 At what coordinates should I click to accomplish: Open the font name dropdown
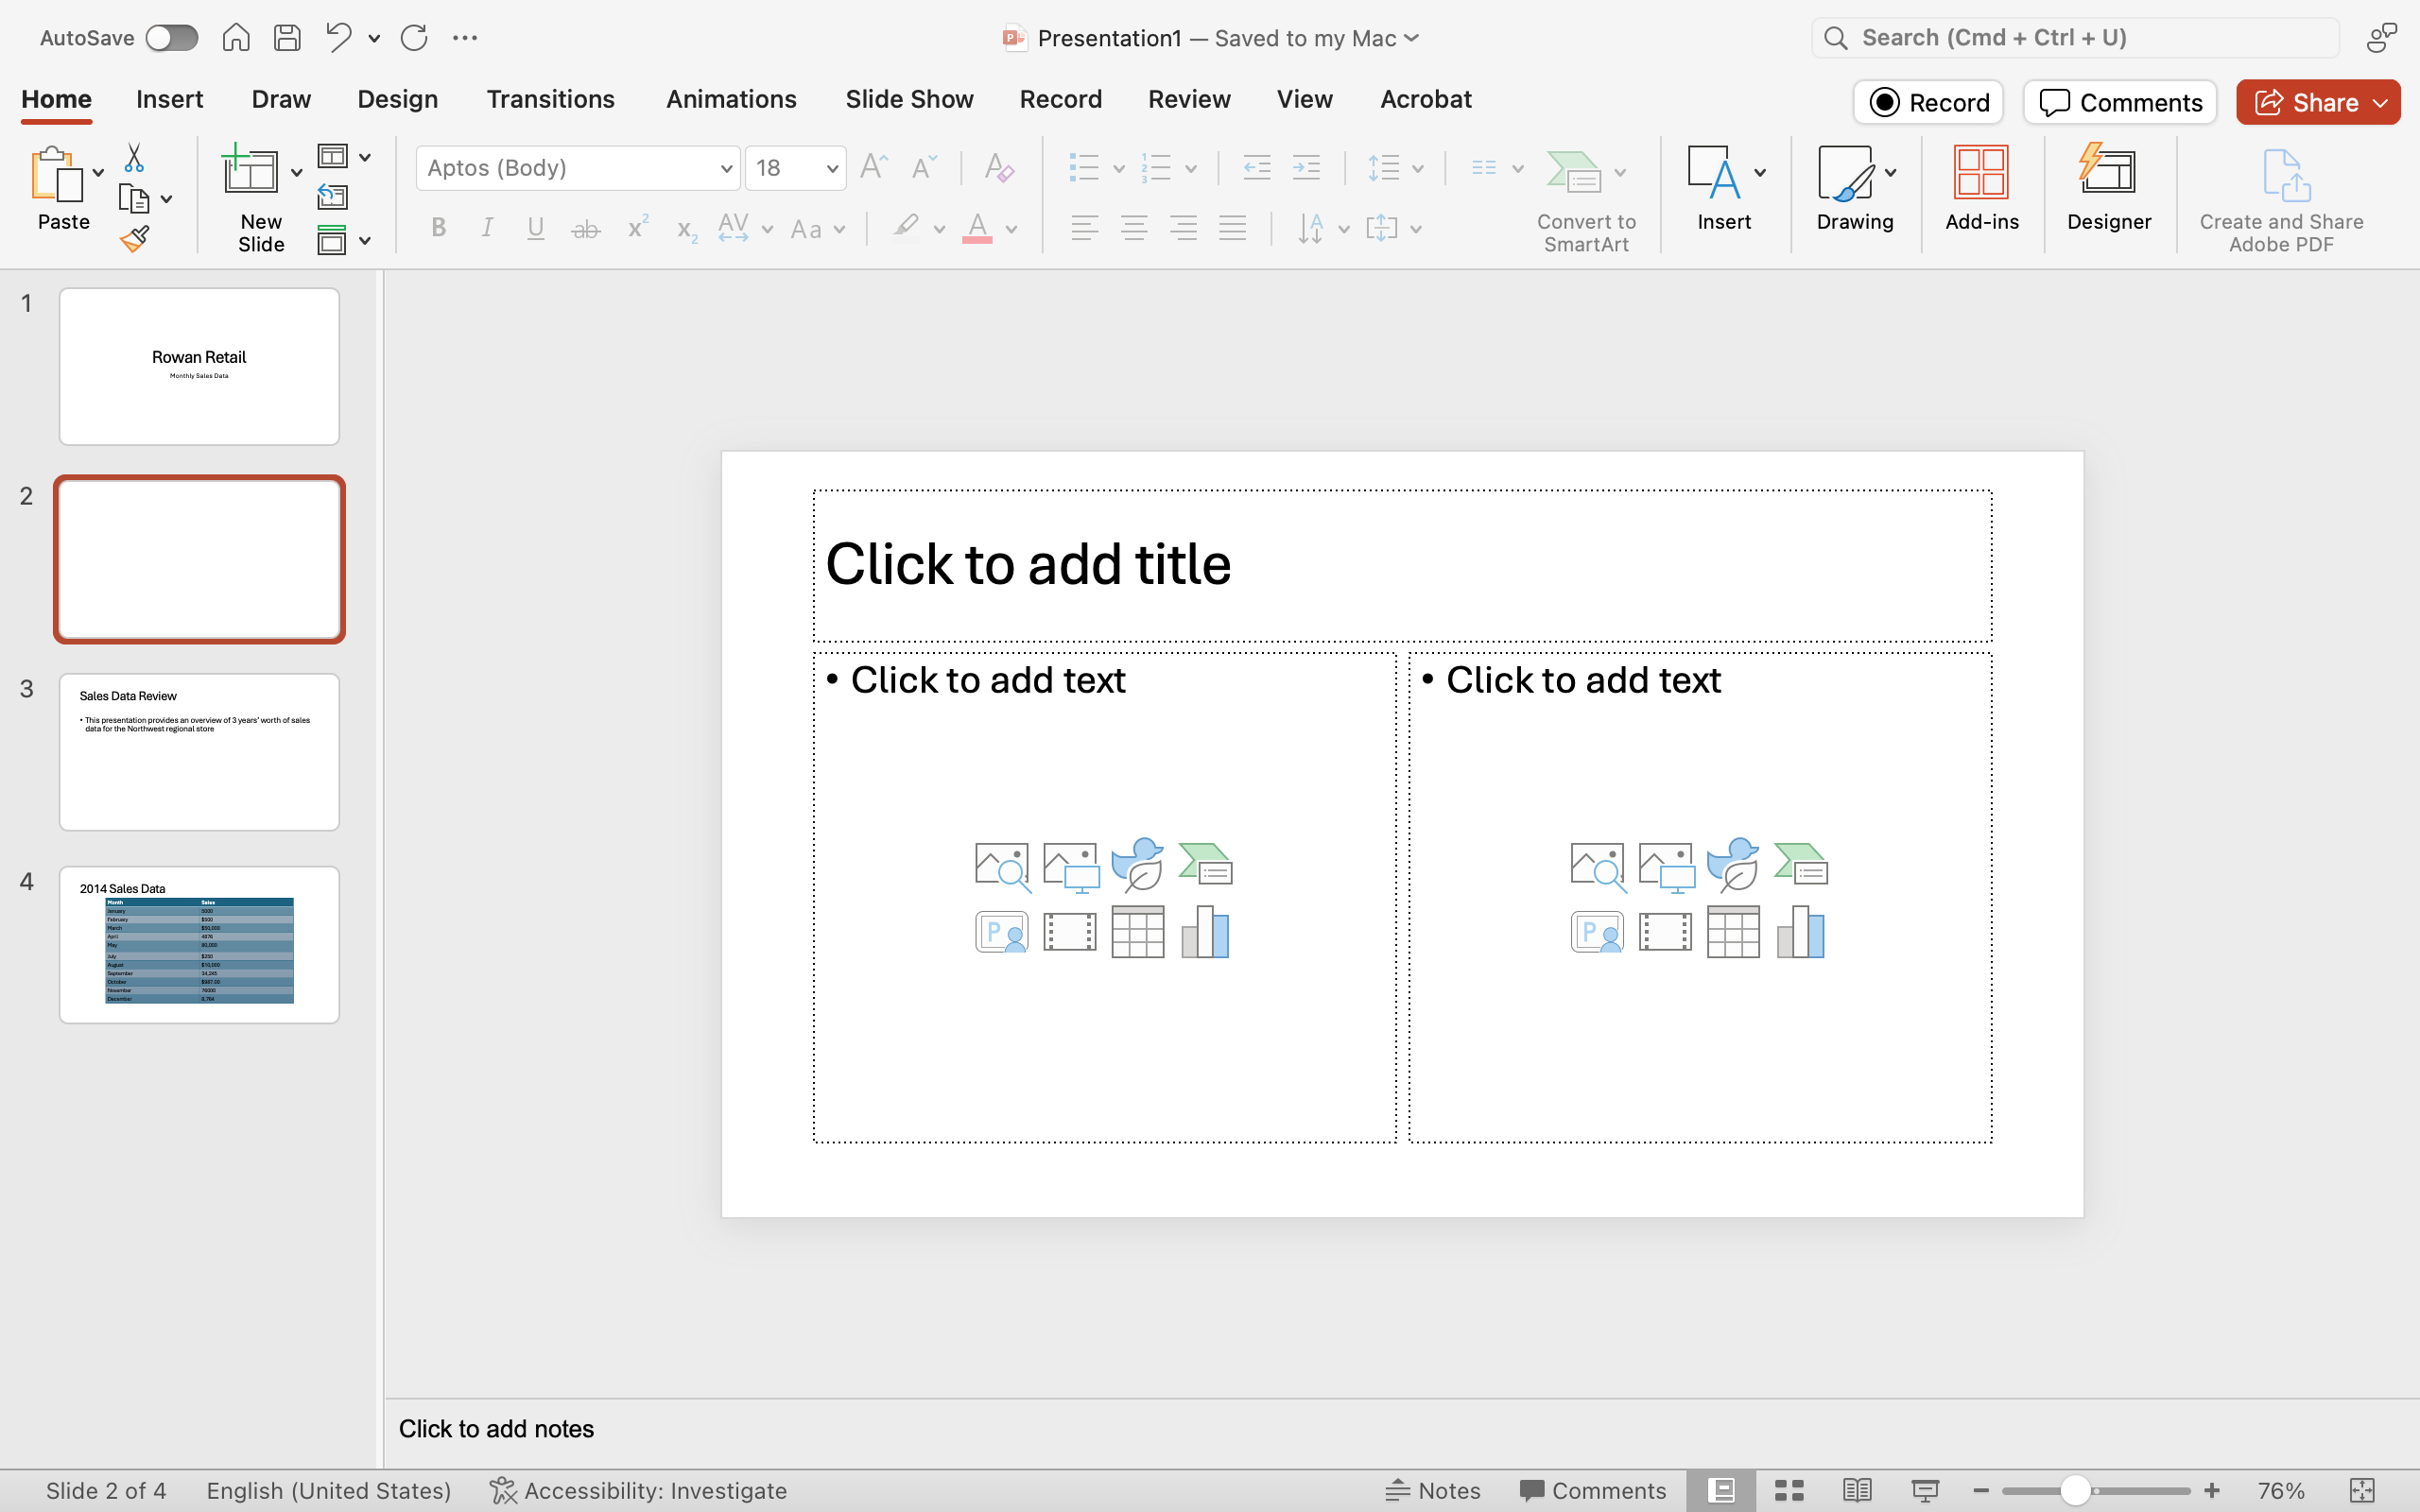[x=726, y=168]
